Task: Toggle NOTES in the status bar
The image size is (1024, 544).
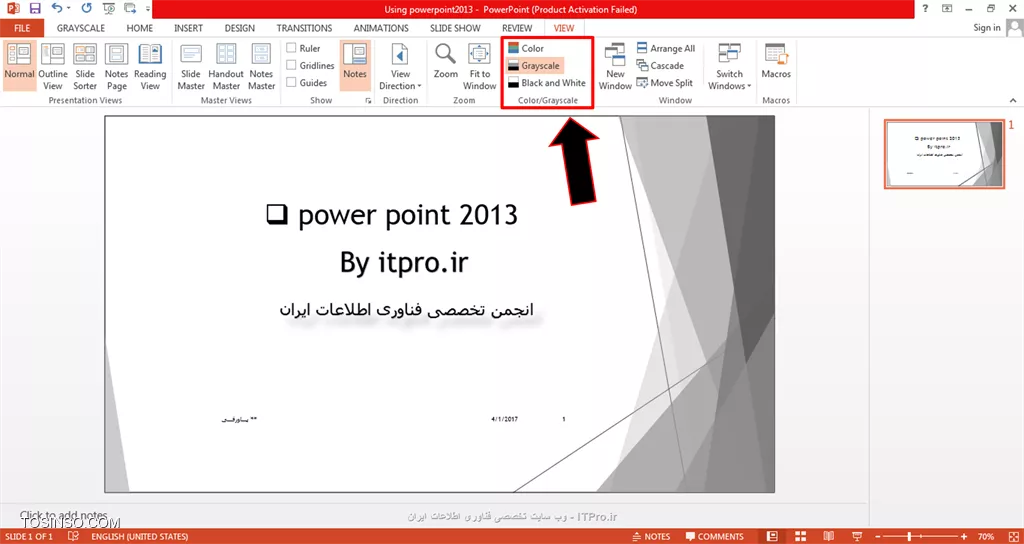Action: (652, 536)
